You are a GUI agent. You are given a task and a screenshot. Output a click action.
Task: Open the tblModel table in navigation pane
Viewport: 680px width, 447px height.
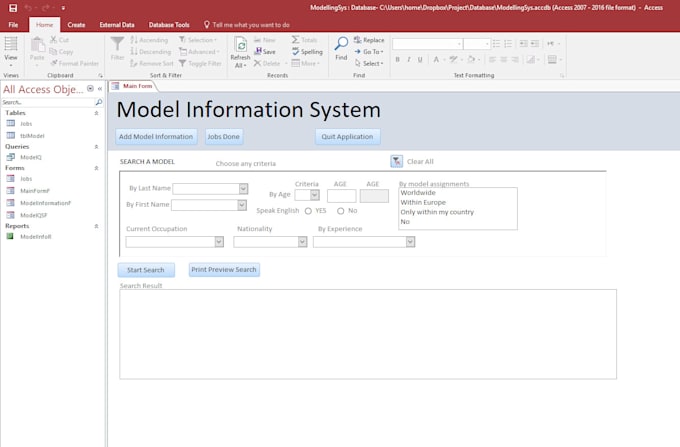tap(32, 136)
